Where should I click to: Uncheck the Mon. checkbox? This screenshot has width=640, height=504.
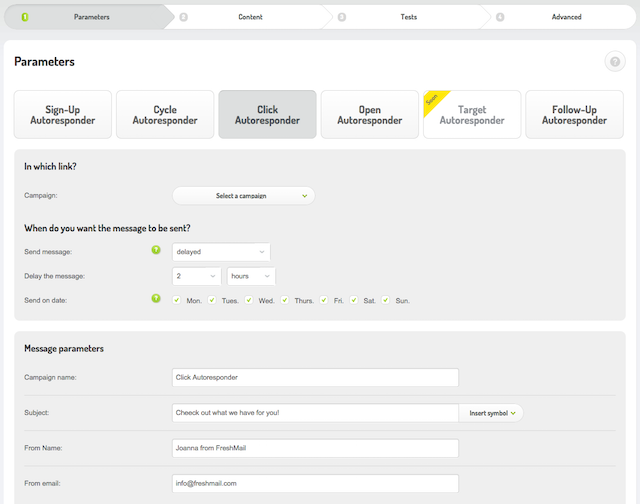pyautogui.click(x=176, y=300)
